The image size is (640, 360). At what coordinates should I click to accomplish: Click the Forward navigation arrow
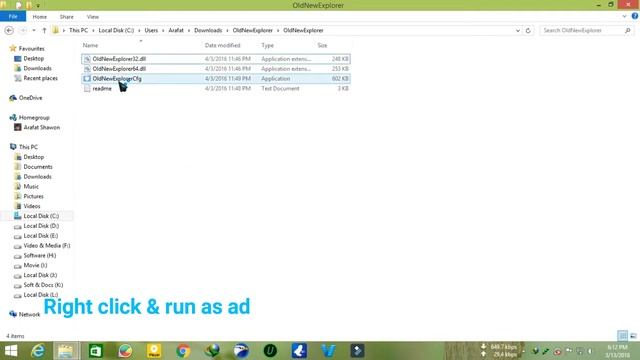point(23,30)
